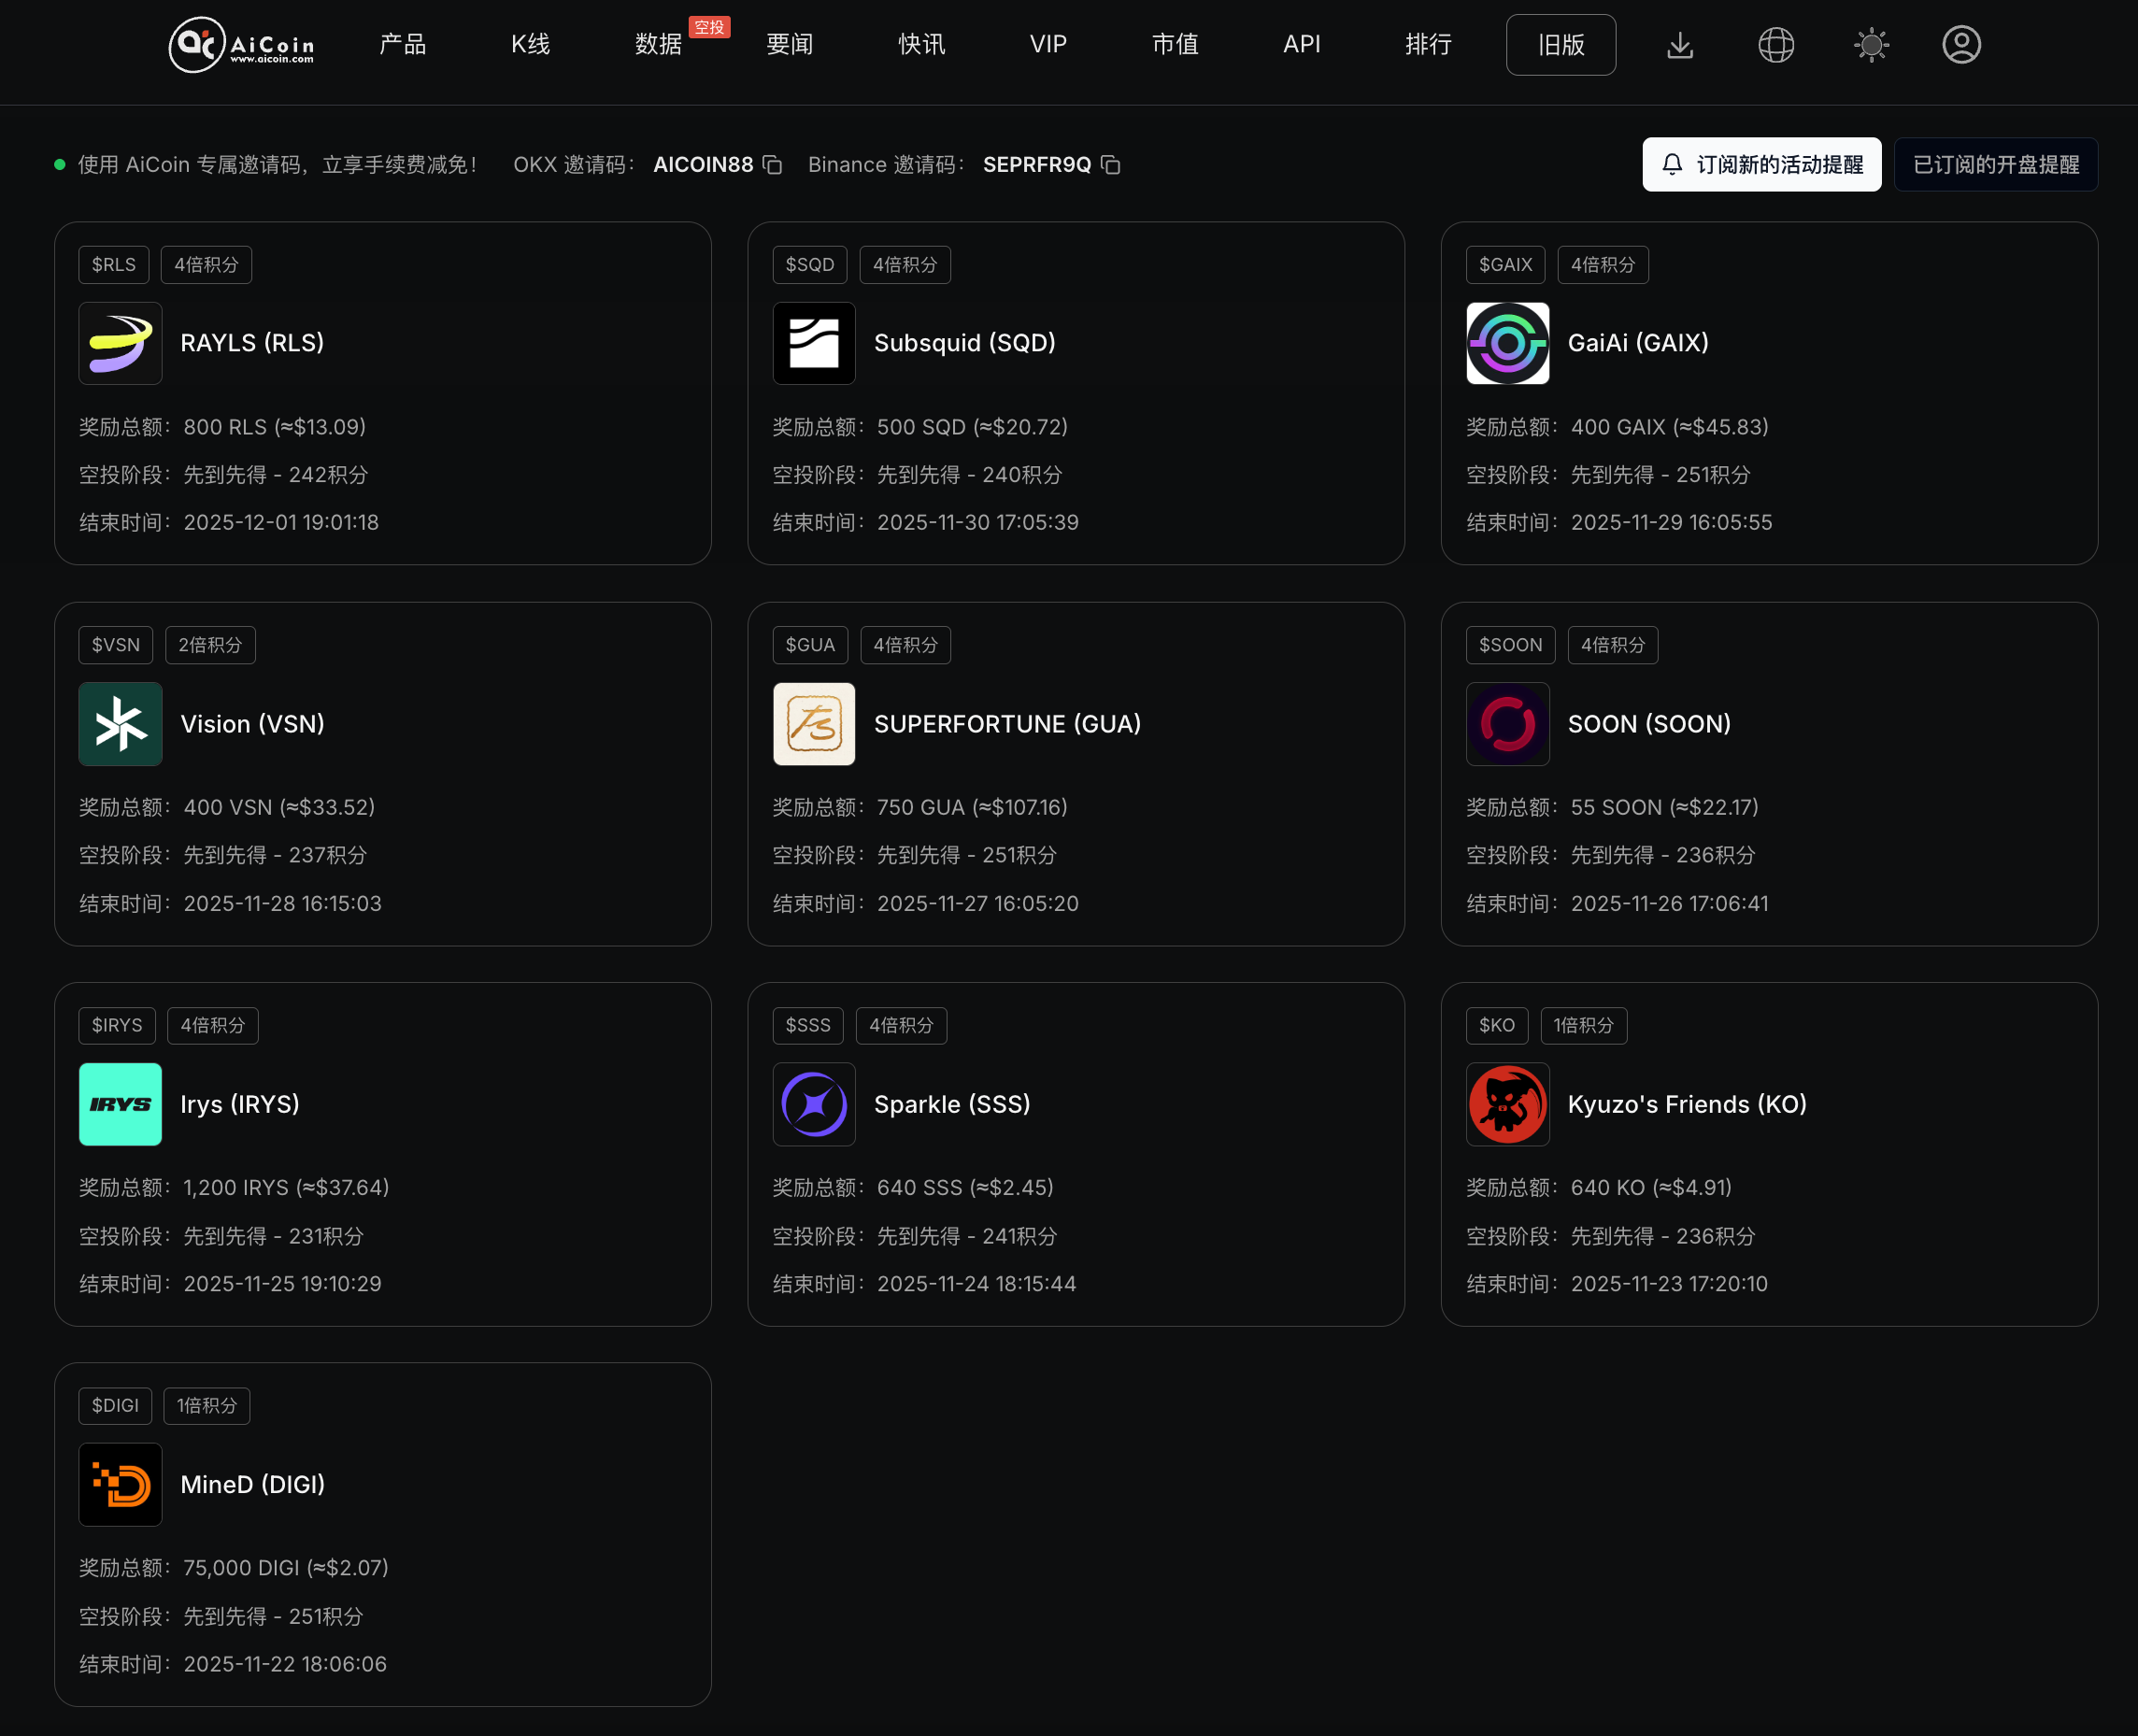Click the 4倍积分 badge on the Irys card
The height and width of the screenshot is (1736, 2138).
pos(212,1025)
